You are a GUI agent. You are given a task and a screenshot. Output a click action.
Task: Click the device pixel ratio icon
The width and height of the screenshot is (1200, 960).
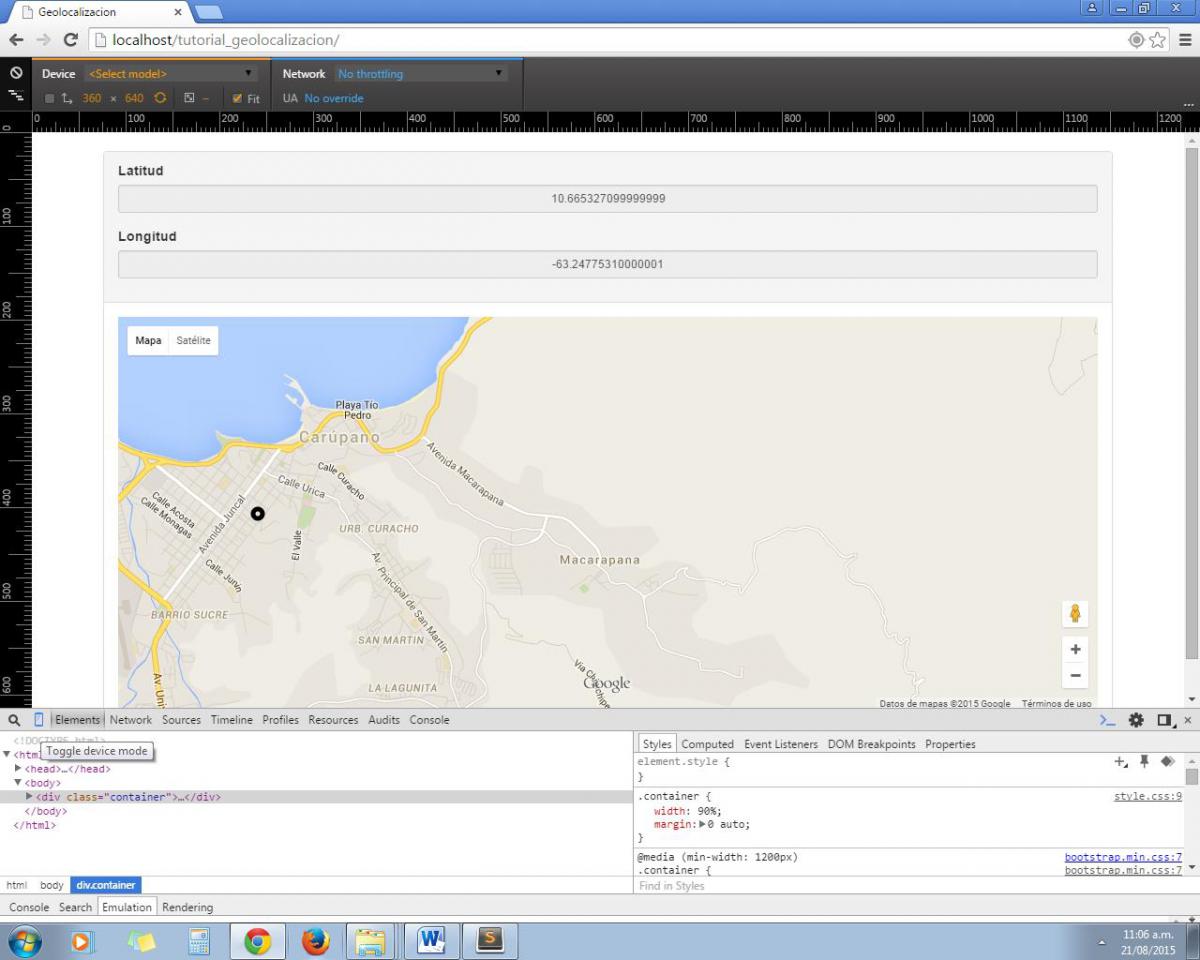188,99
